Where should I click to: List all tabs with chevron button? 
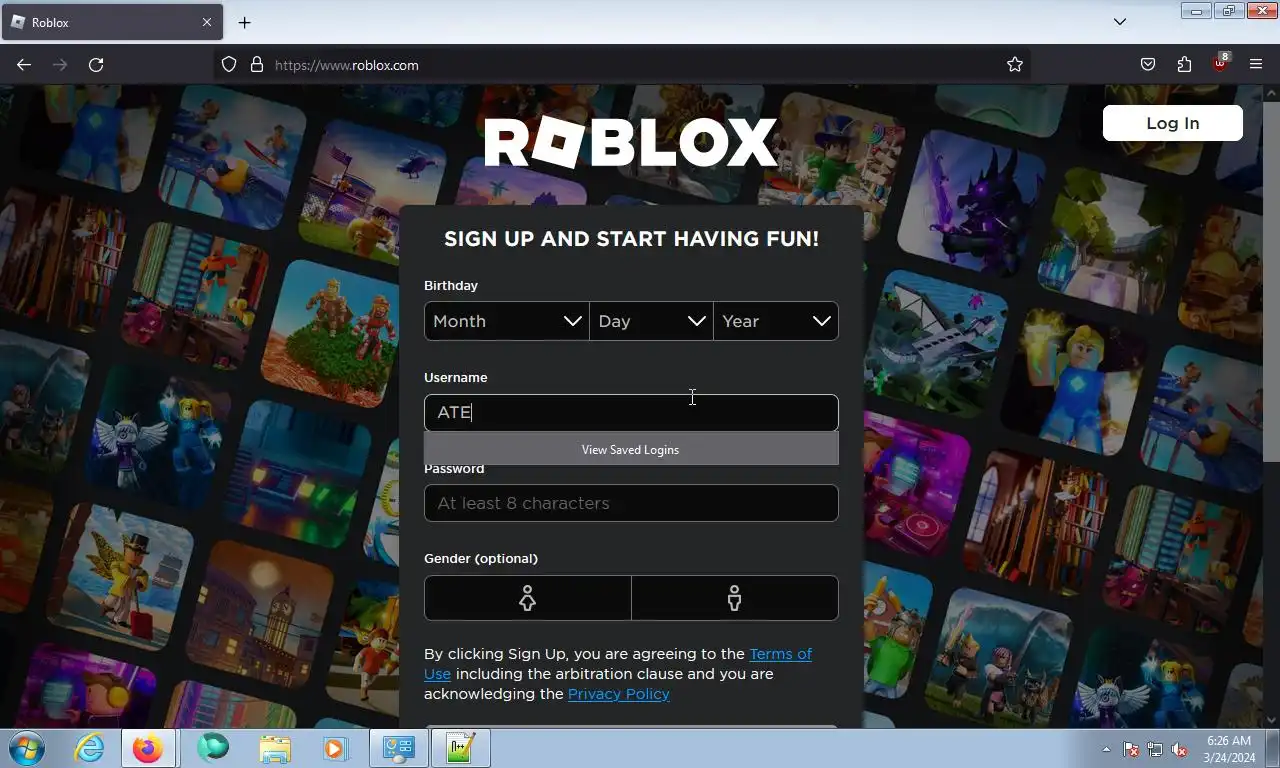pos(1120,22)
